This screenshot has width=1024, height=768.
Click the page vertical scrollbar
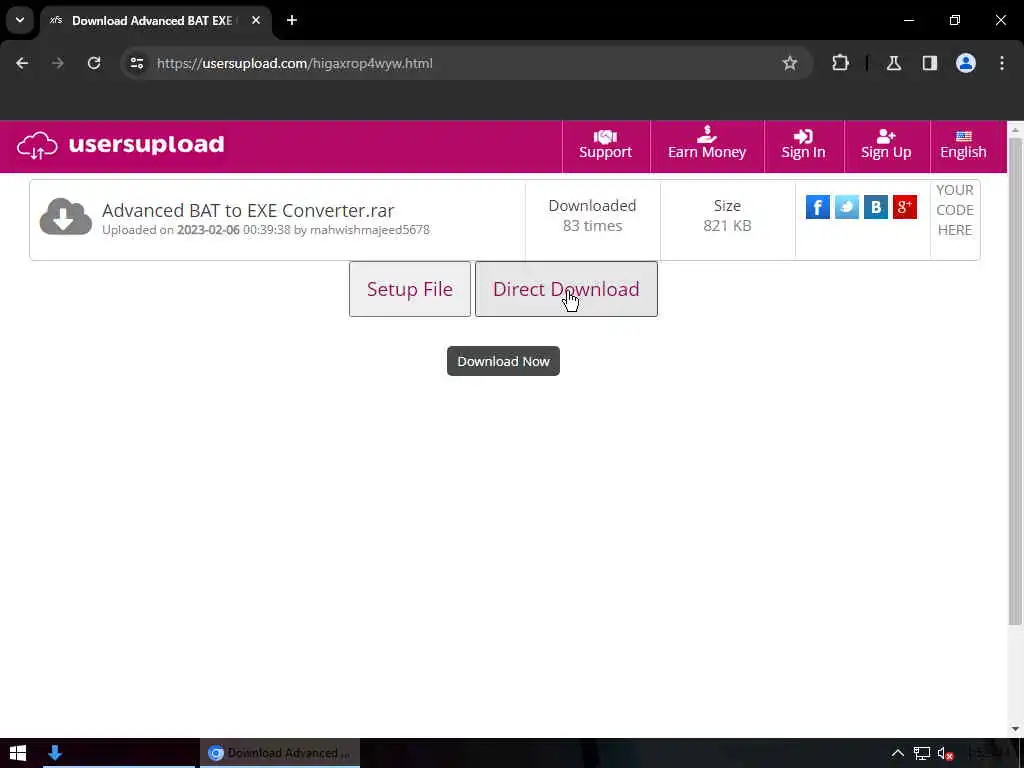pos(1015,379)
